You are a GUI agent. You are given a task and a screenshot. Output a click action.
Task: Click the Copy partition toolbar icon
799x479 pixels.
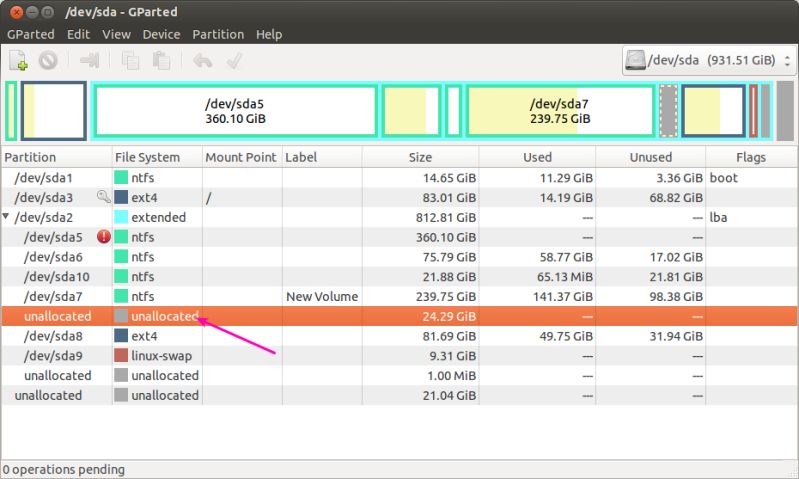pos(130,60)
